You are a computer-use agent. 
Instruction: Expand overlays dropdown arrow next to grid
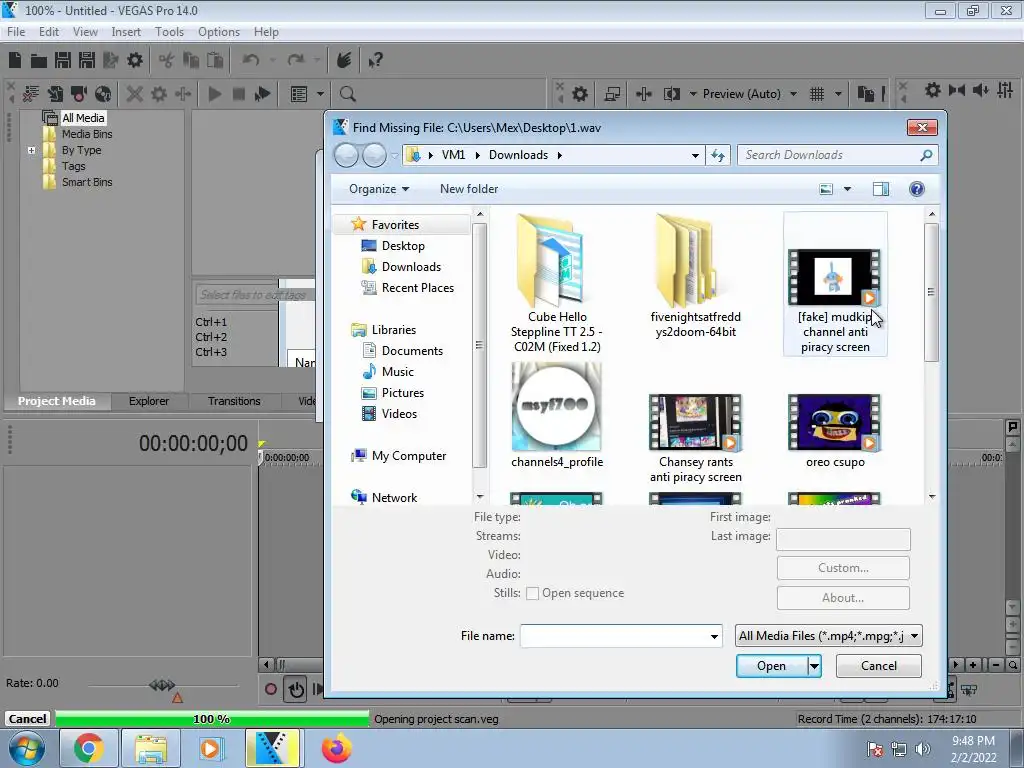(838, 94)
